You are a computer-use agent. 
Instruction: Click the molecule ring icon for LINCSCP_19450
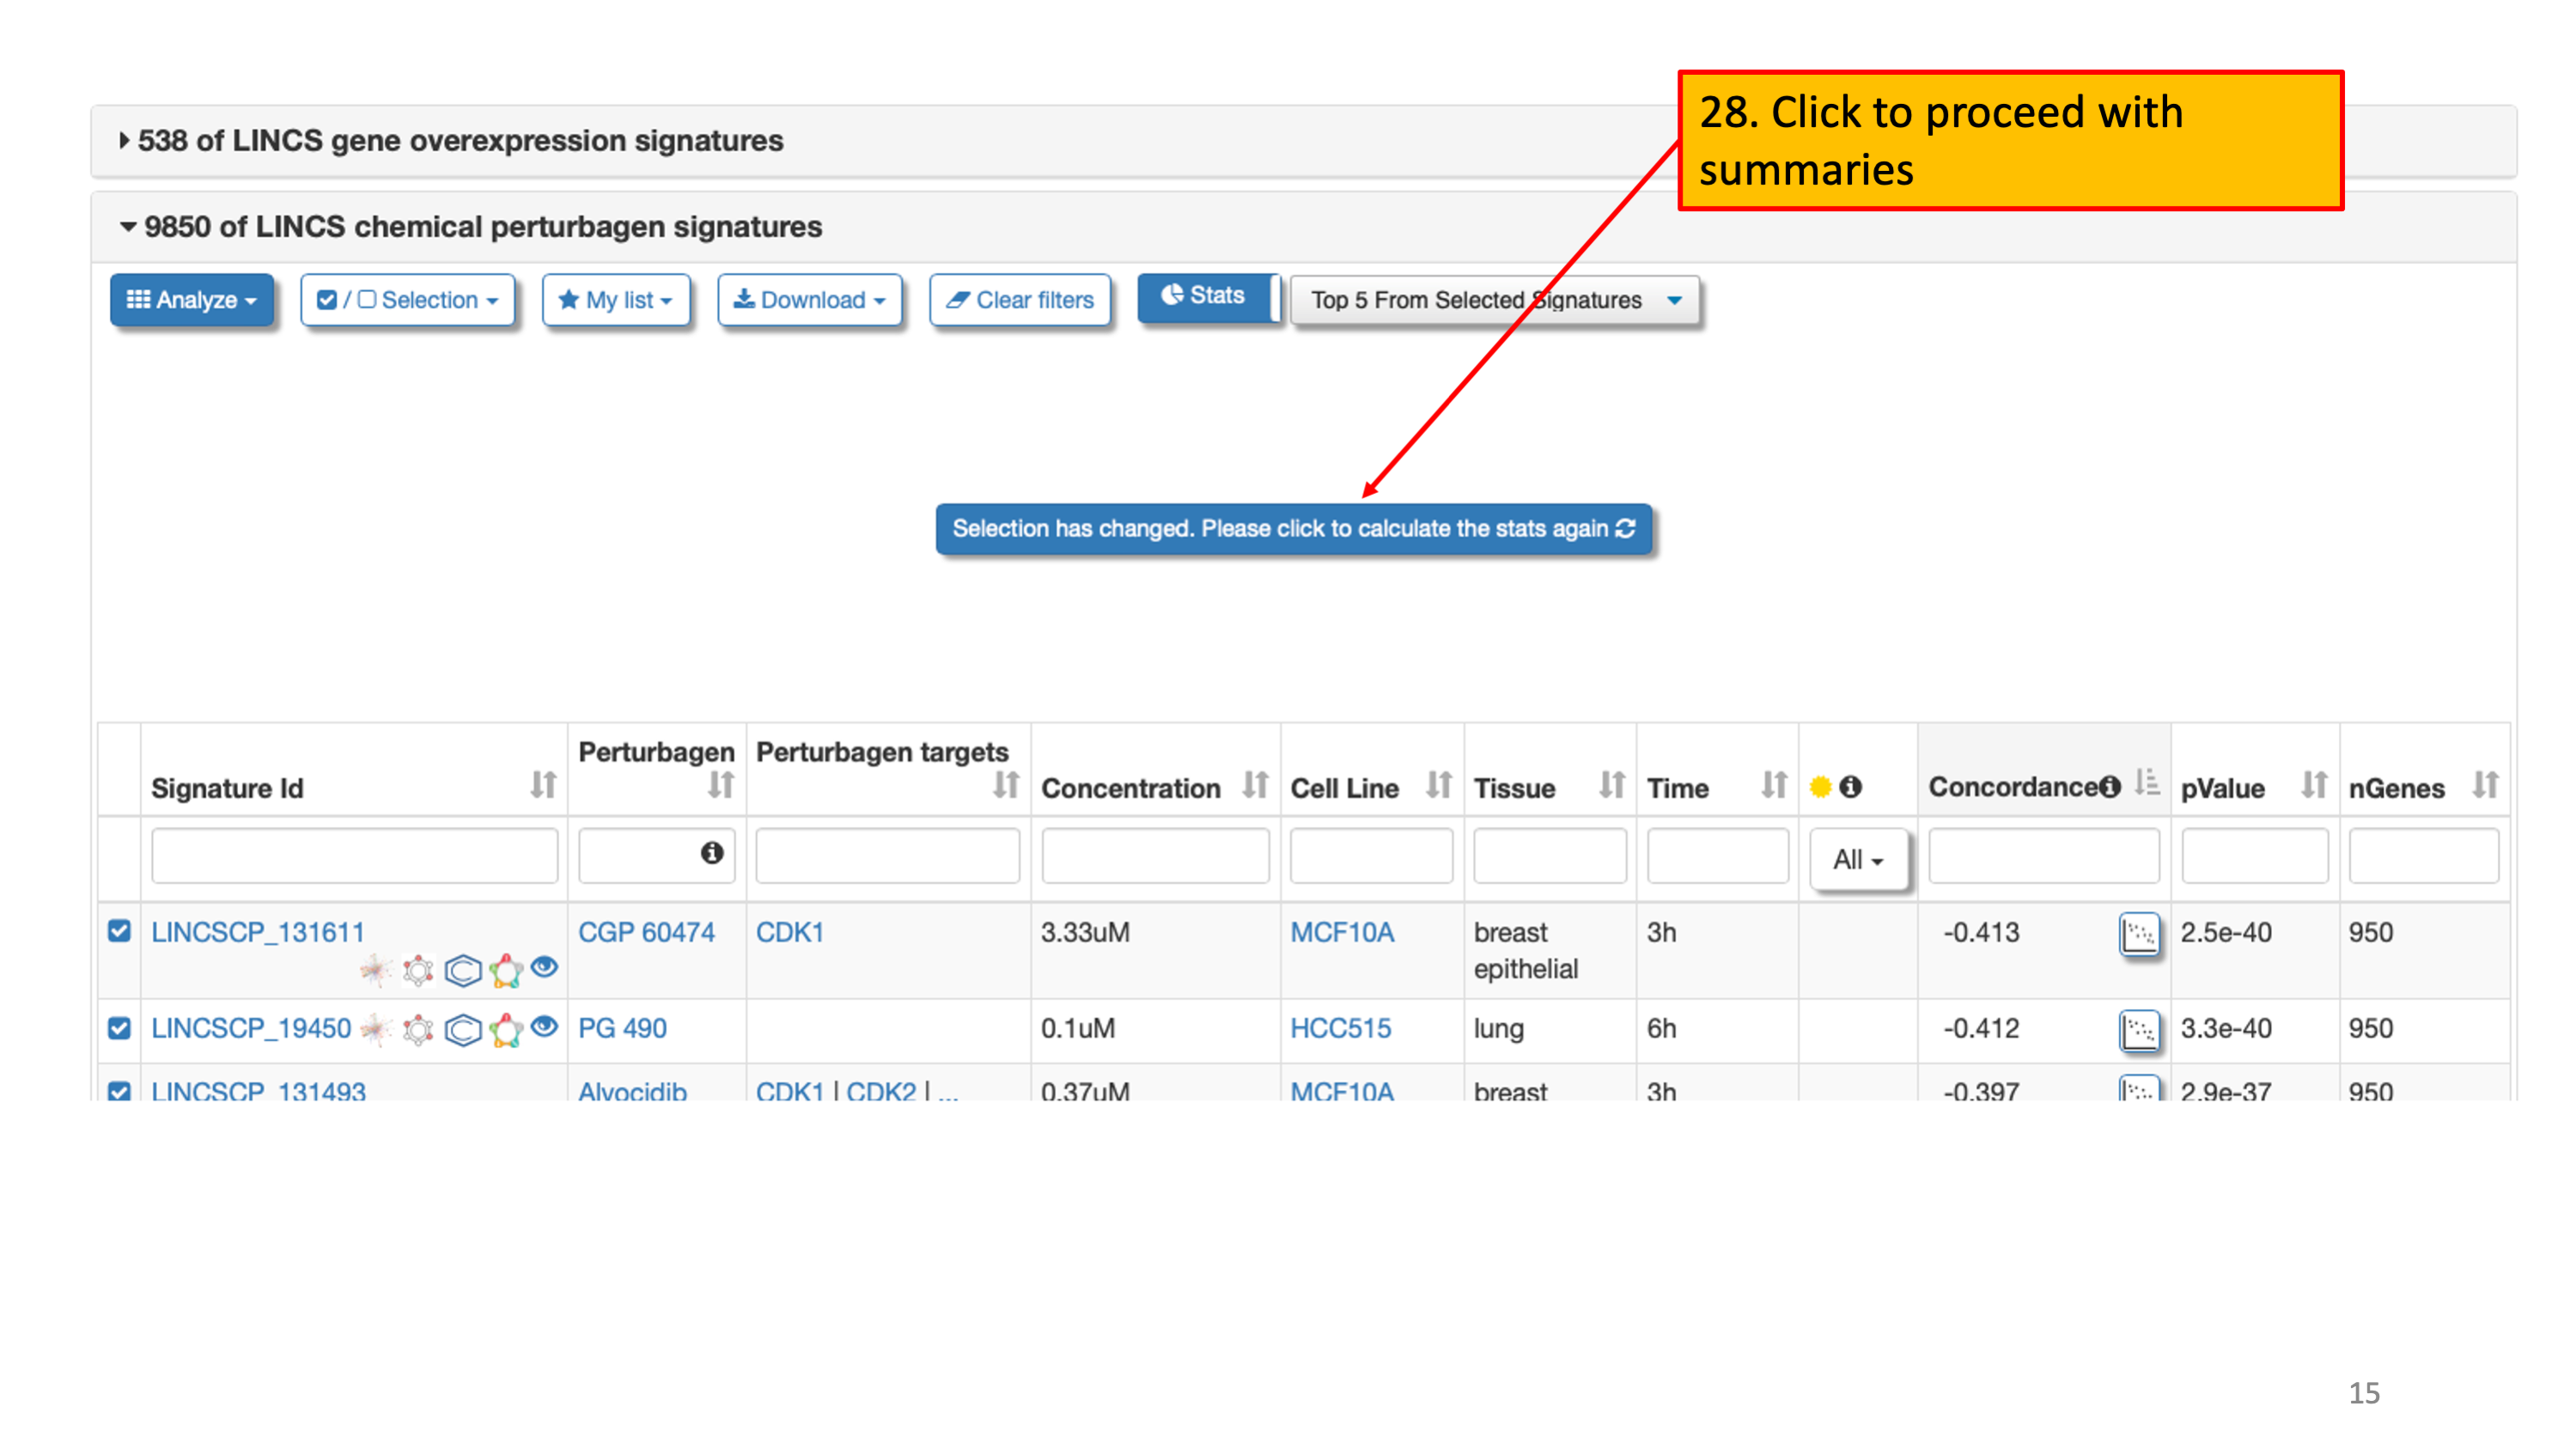point(418,1029)
